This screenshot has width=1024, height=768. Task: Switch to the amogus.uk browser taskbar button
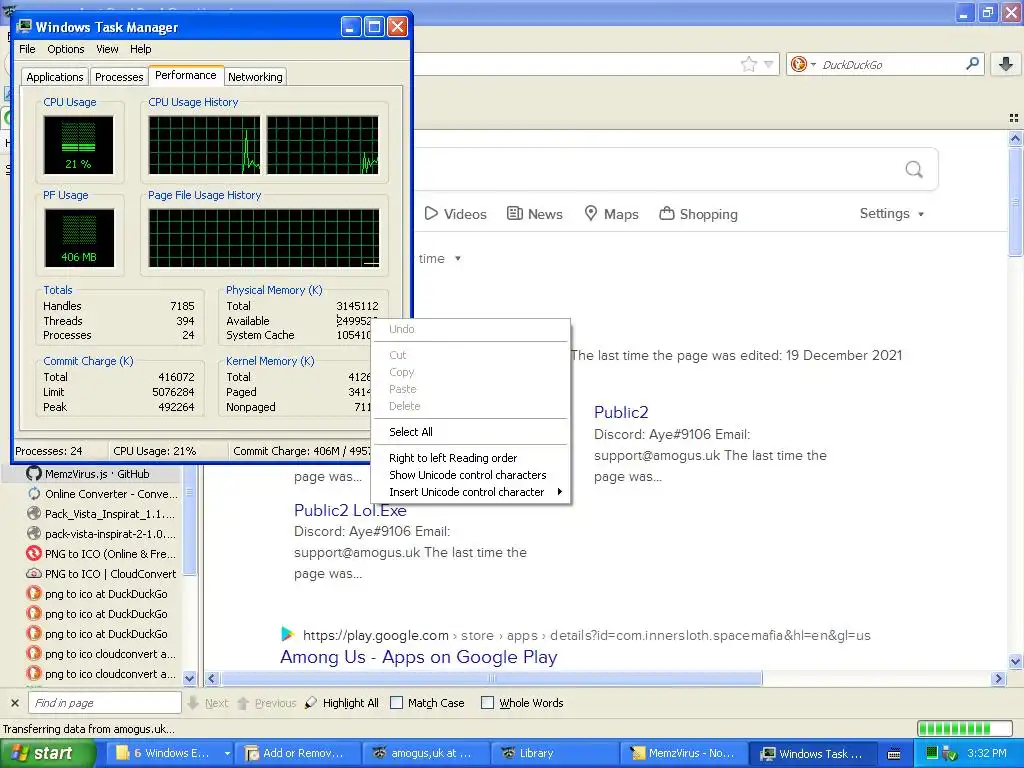click(x=426, y=754)
